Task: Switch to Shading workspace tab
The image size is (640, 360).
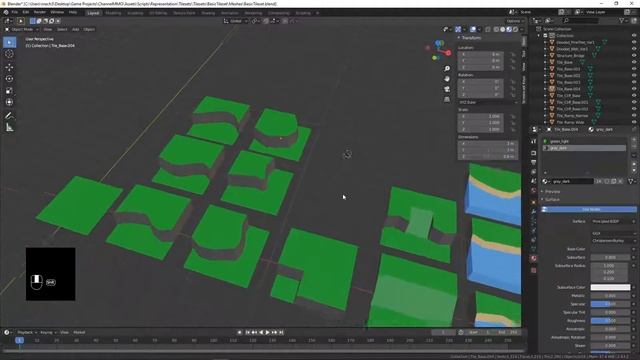Action: pos(208,13)
